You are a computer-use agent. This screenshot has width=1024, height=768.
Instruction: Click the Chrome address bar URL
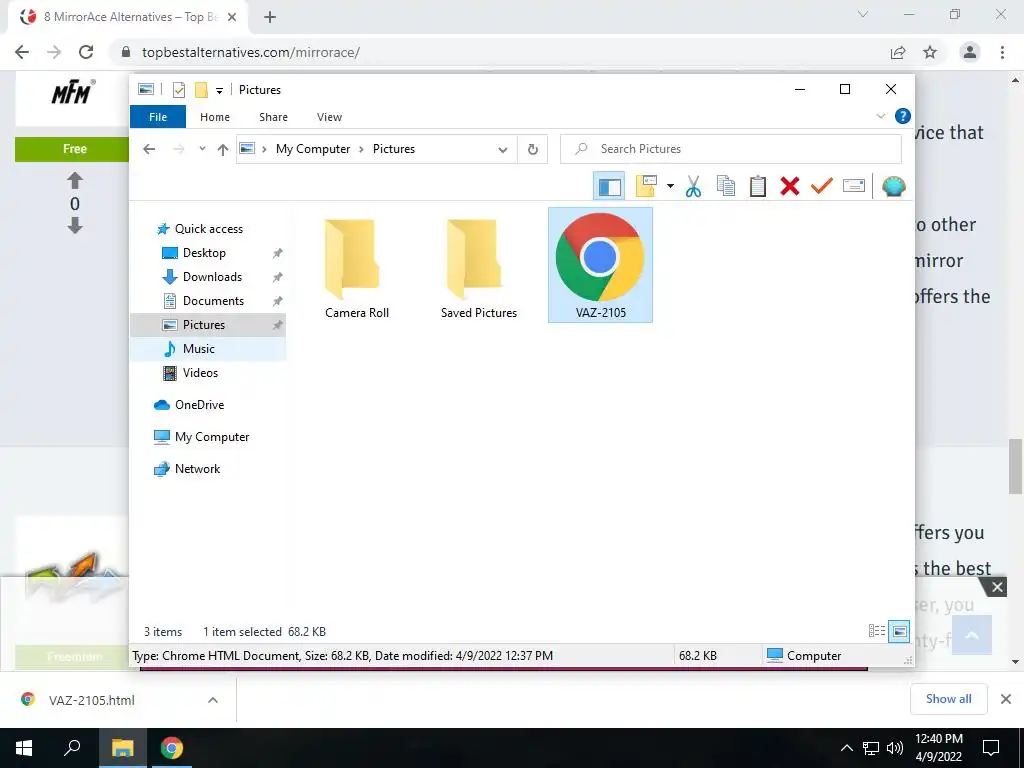point(251,52)
